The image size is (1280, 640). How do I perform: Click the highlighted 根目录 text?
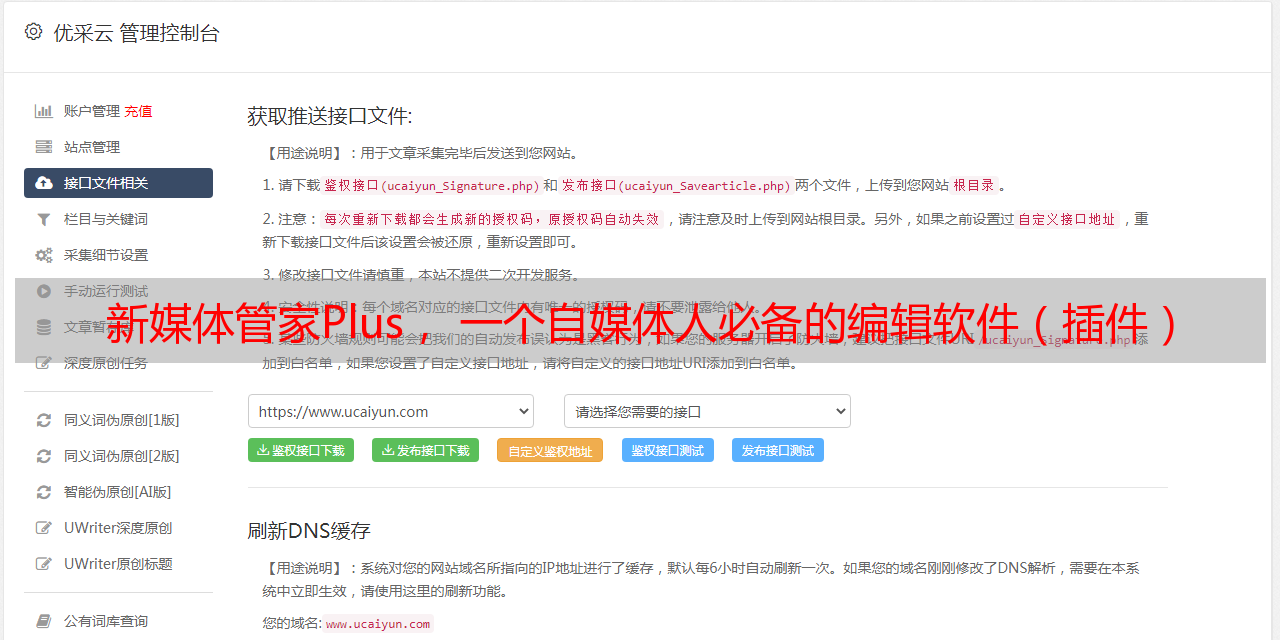974,185
